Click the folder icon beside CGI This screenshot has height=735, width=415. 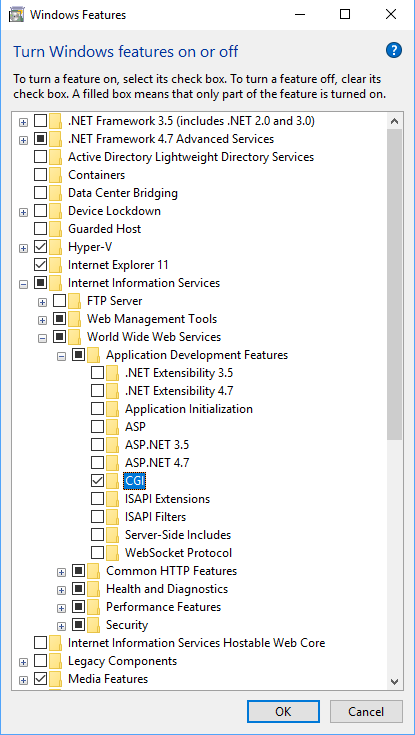click(x=112, y=480)
